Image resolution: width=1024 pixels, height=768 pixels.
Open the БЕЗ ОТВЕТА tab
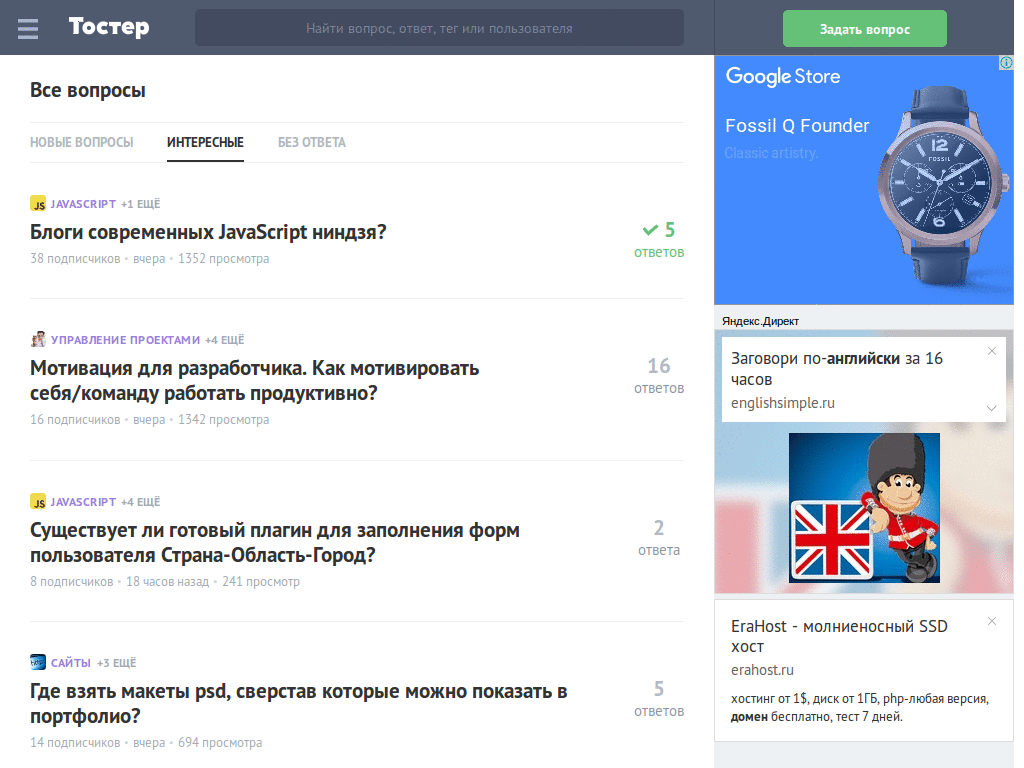312,142
